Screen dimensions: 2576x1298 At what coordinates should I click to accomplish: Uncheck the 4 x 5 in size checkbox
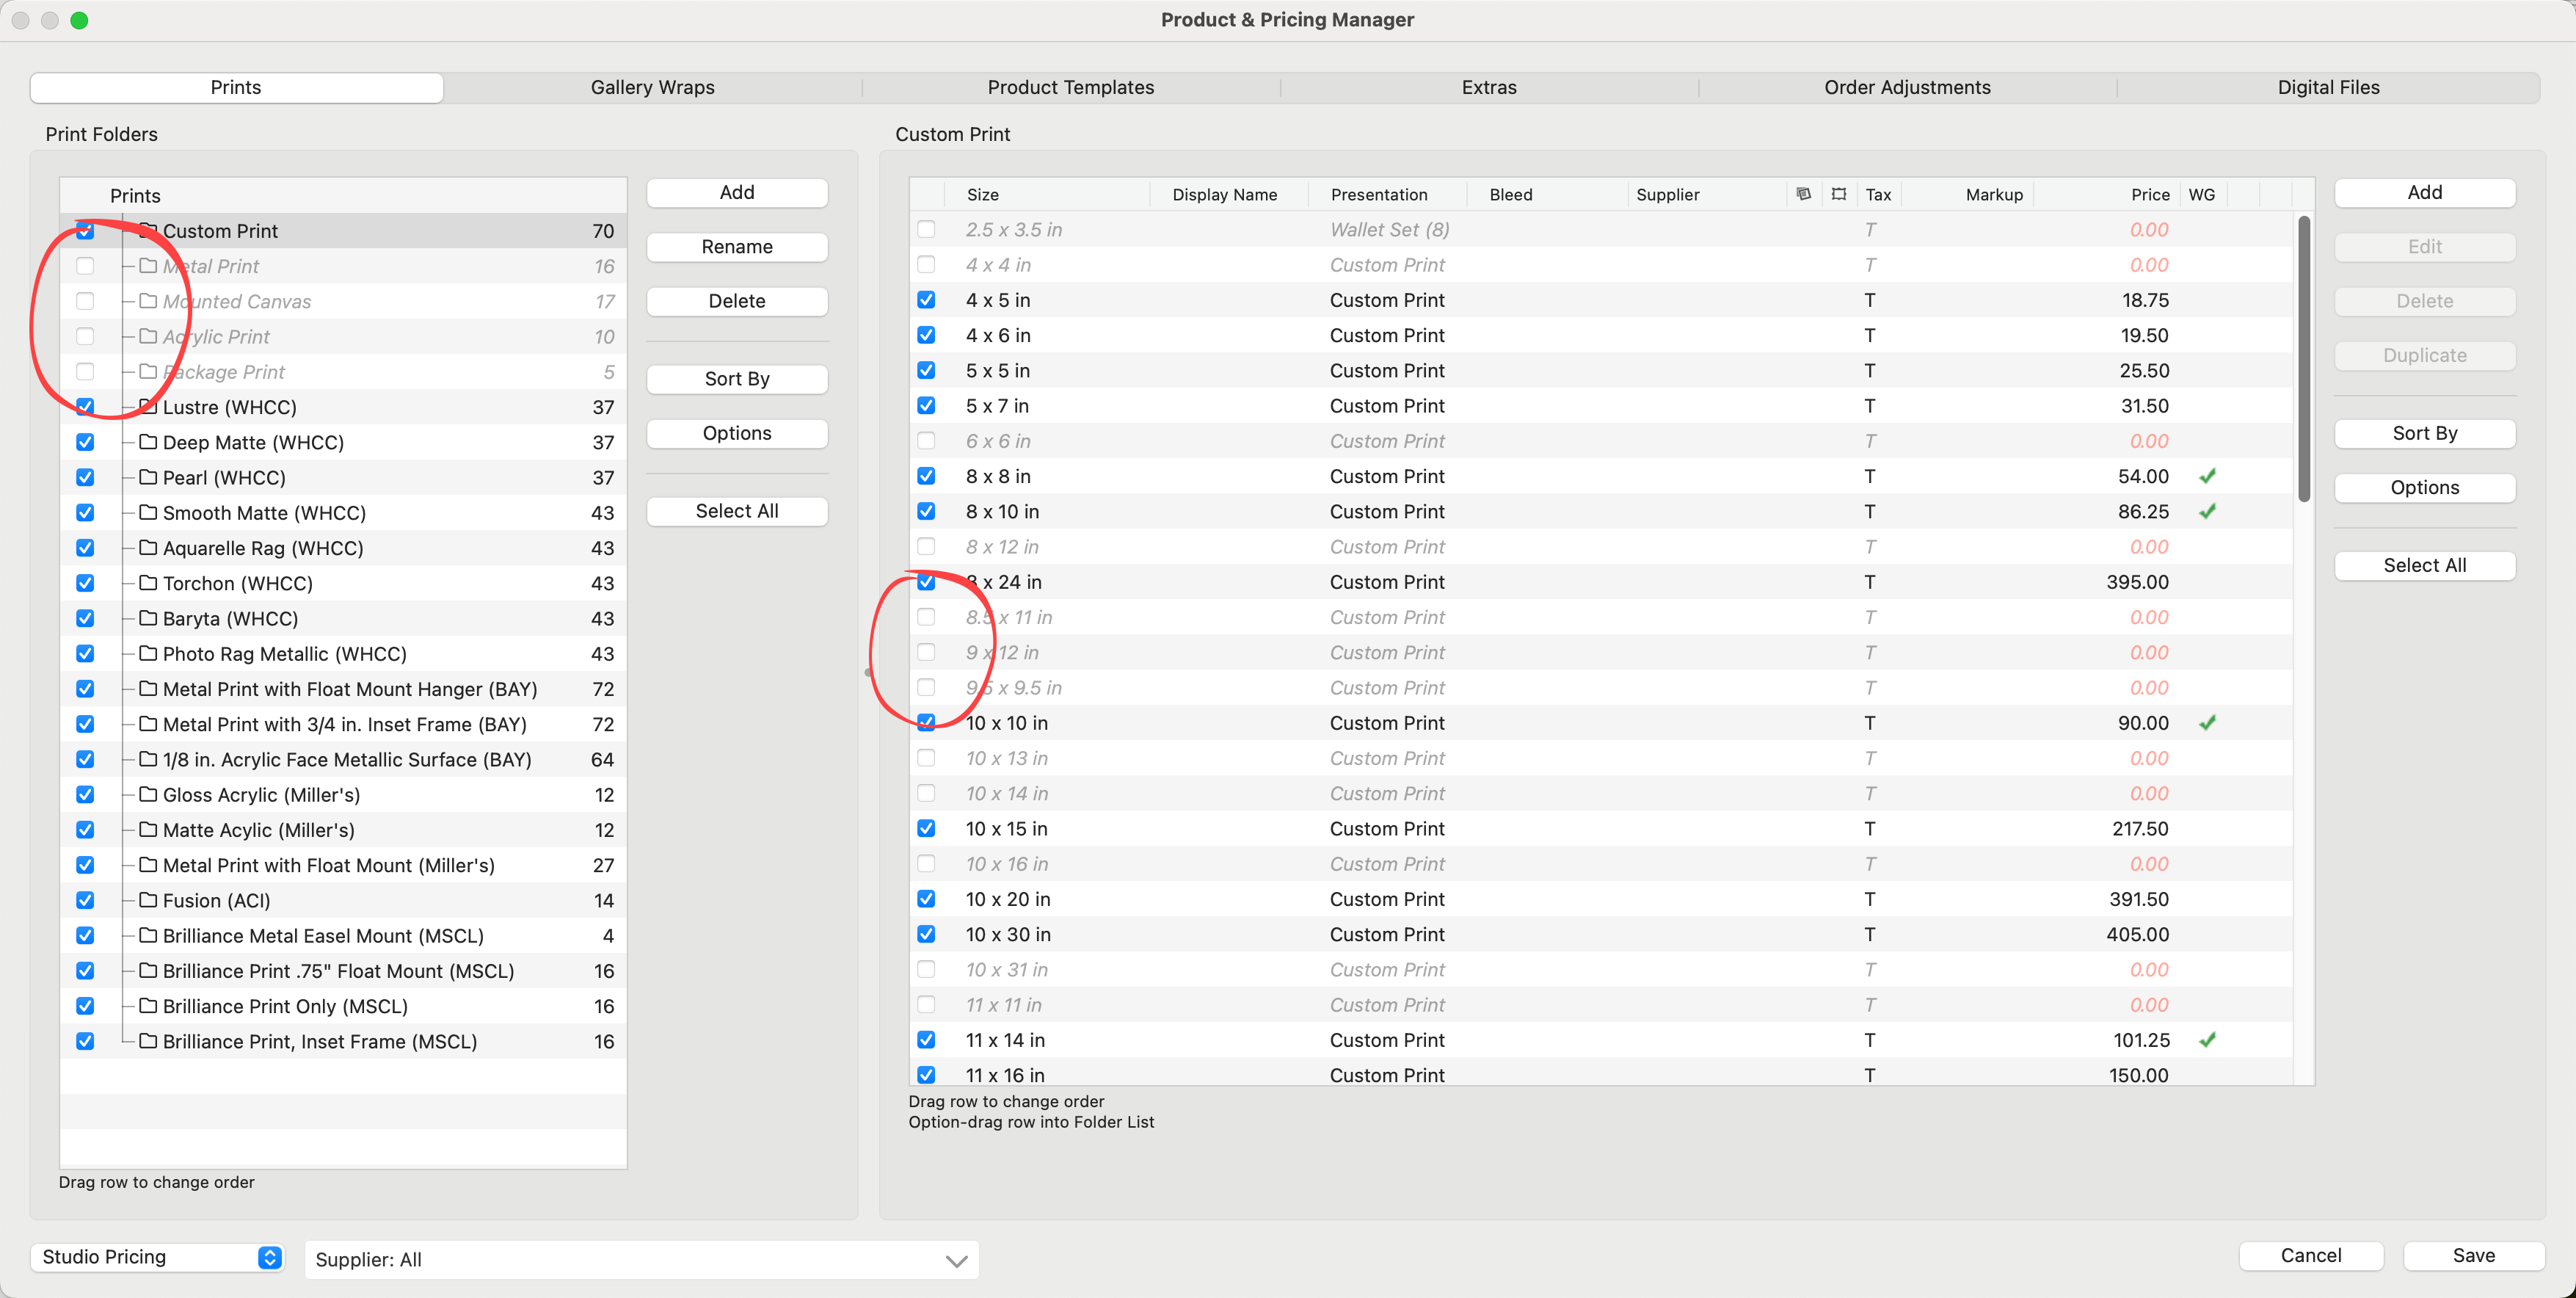926,300
